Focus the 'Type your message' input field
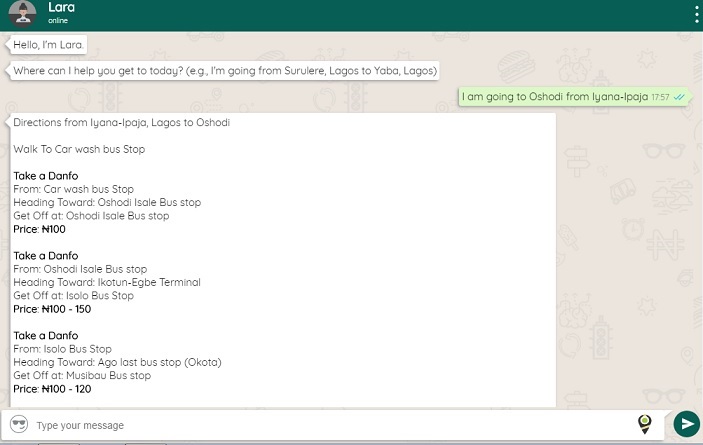The width and height of the screenshot is (703, 445). tap(332, 425)
